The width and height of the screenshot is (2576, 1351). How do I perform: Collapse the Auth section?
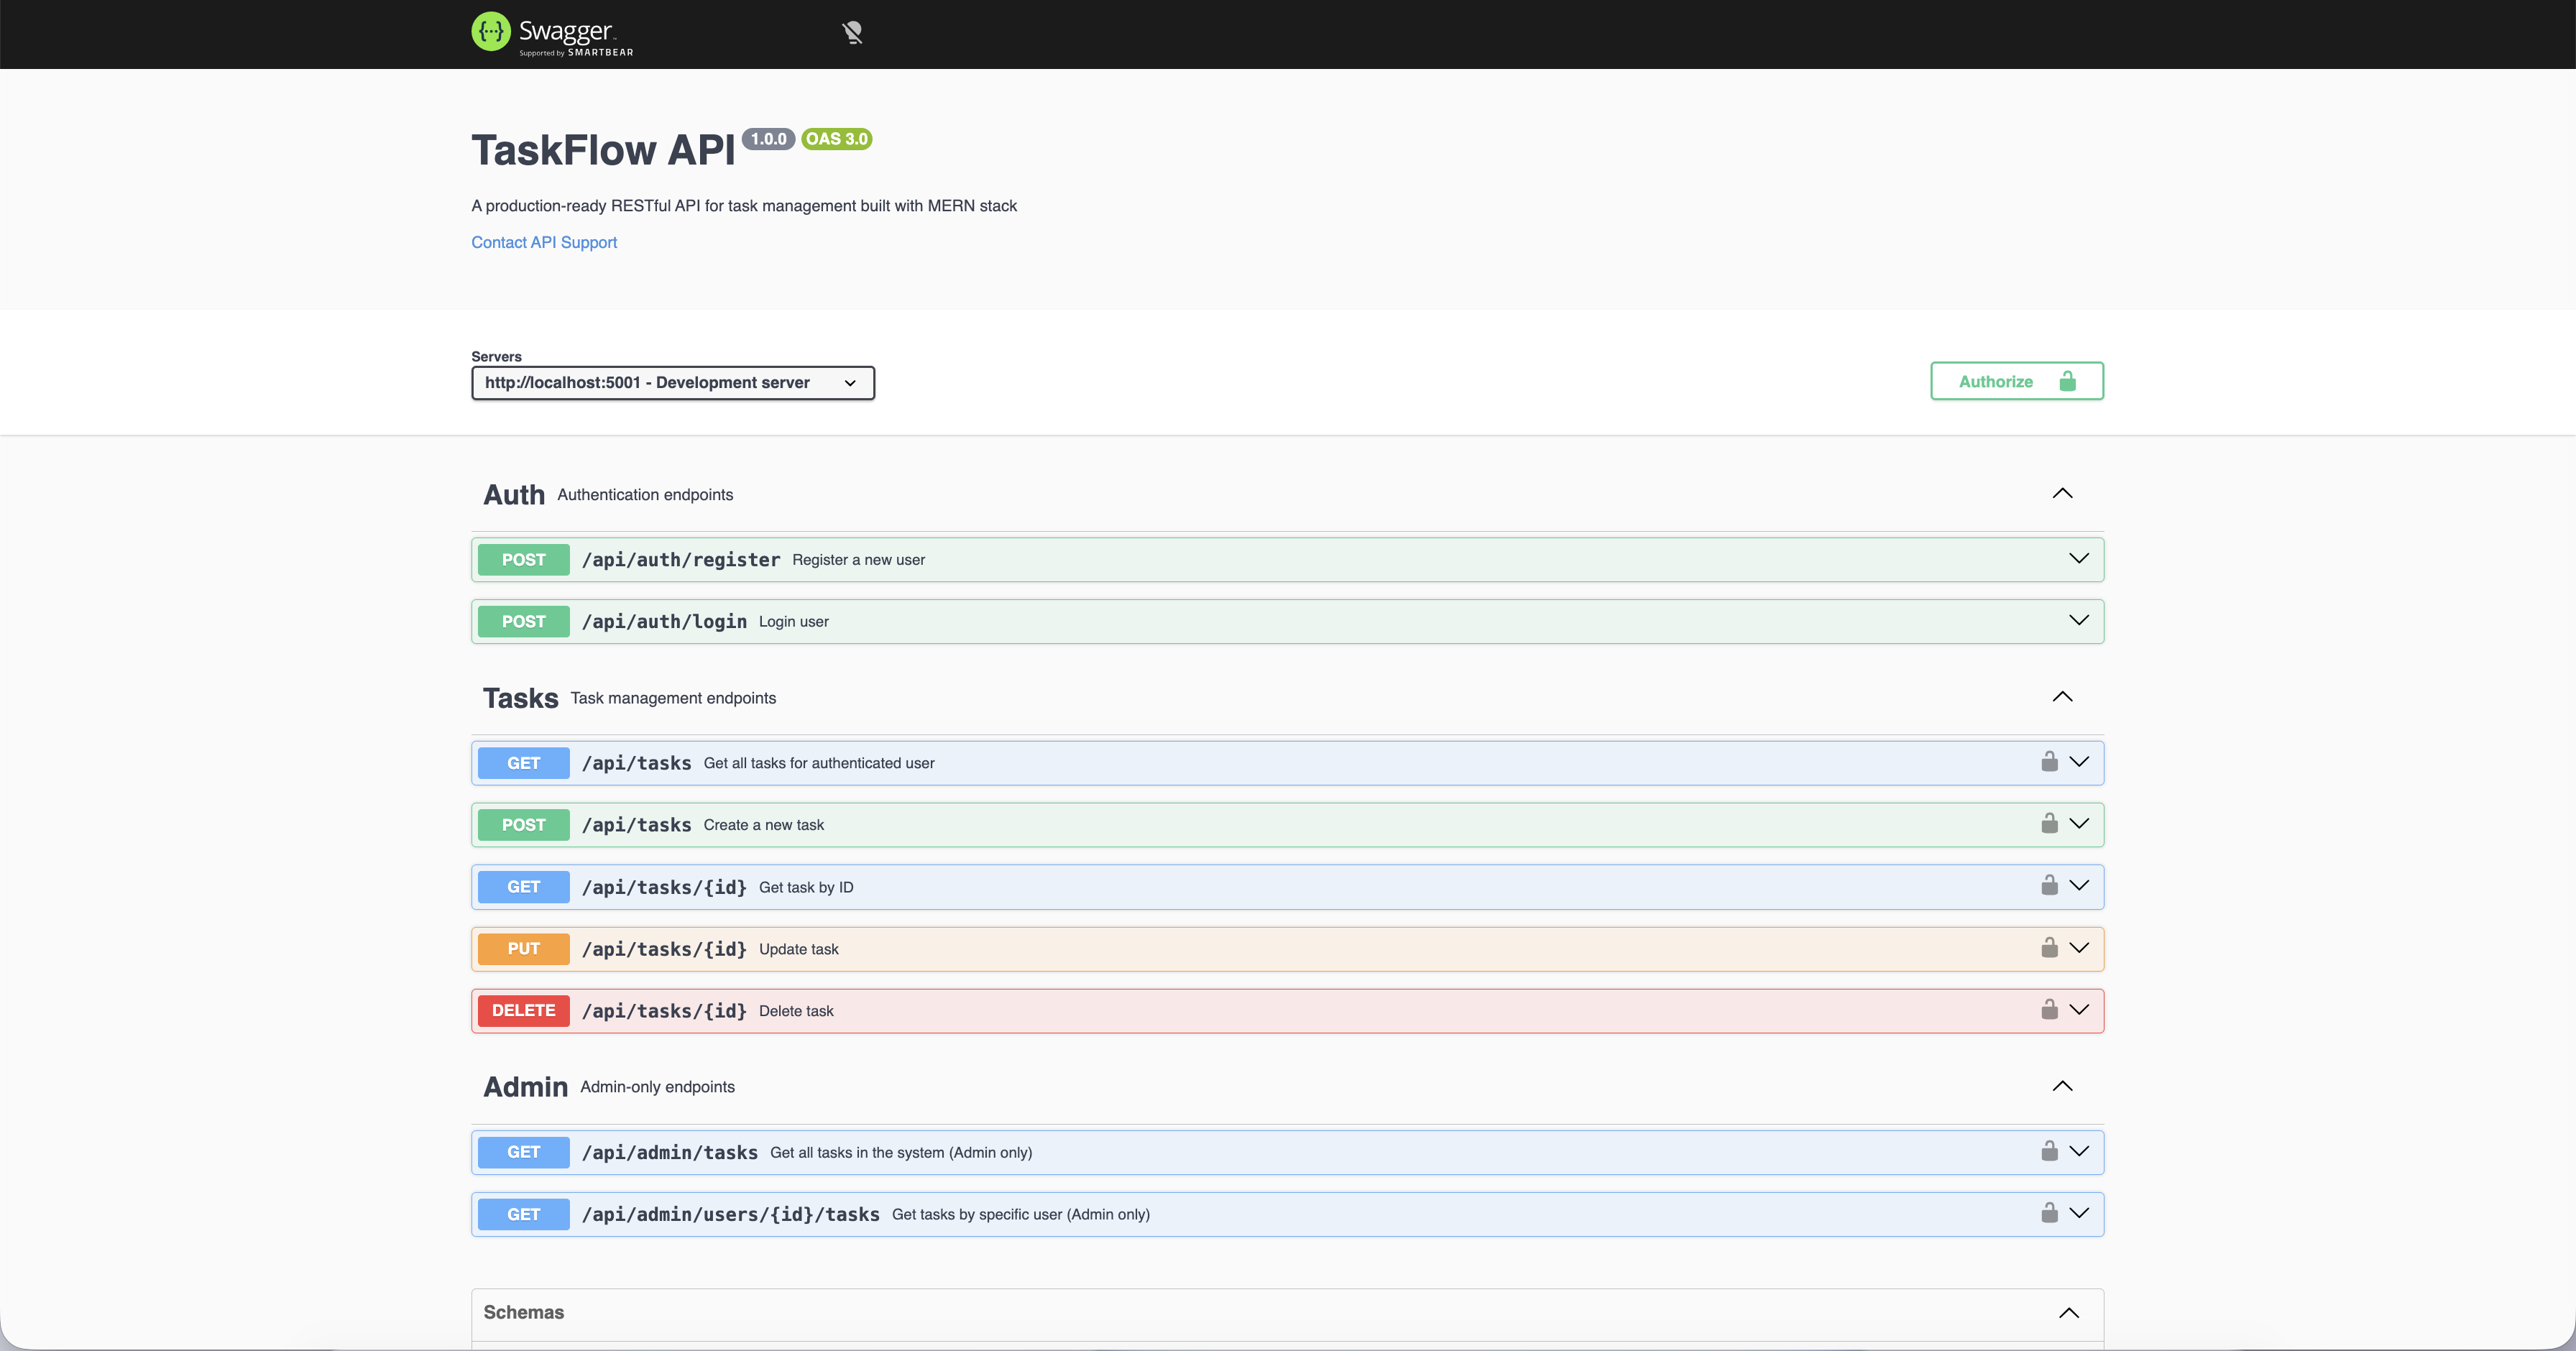tap(2062, 494)
